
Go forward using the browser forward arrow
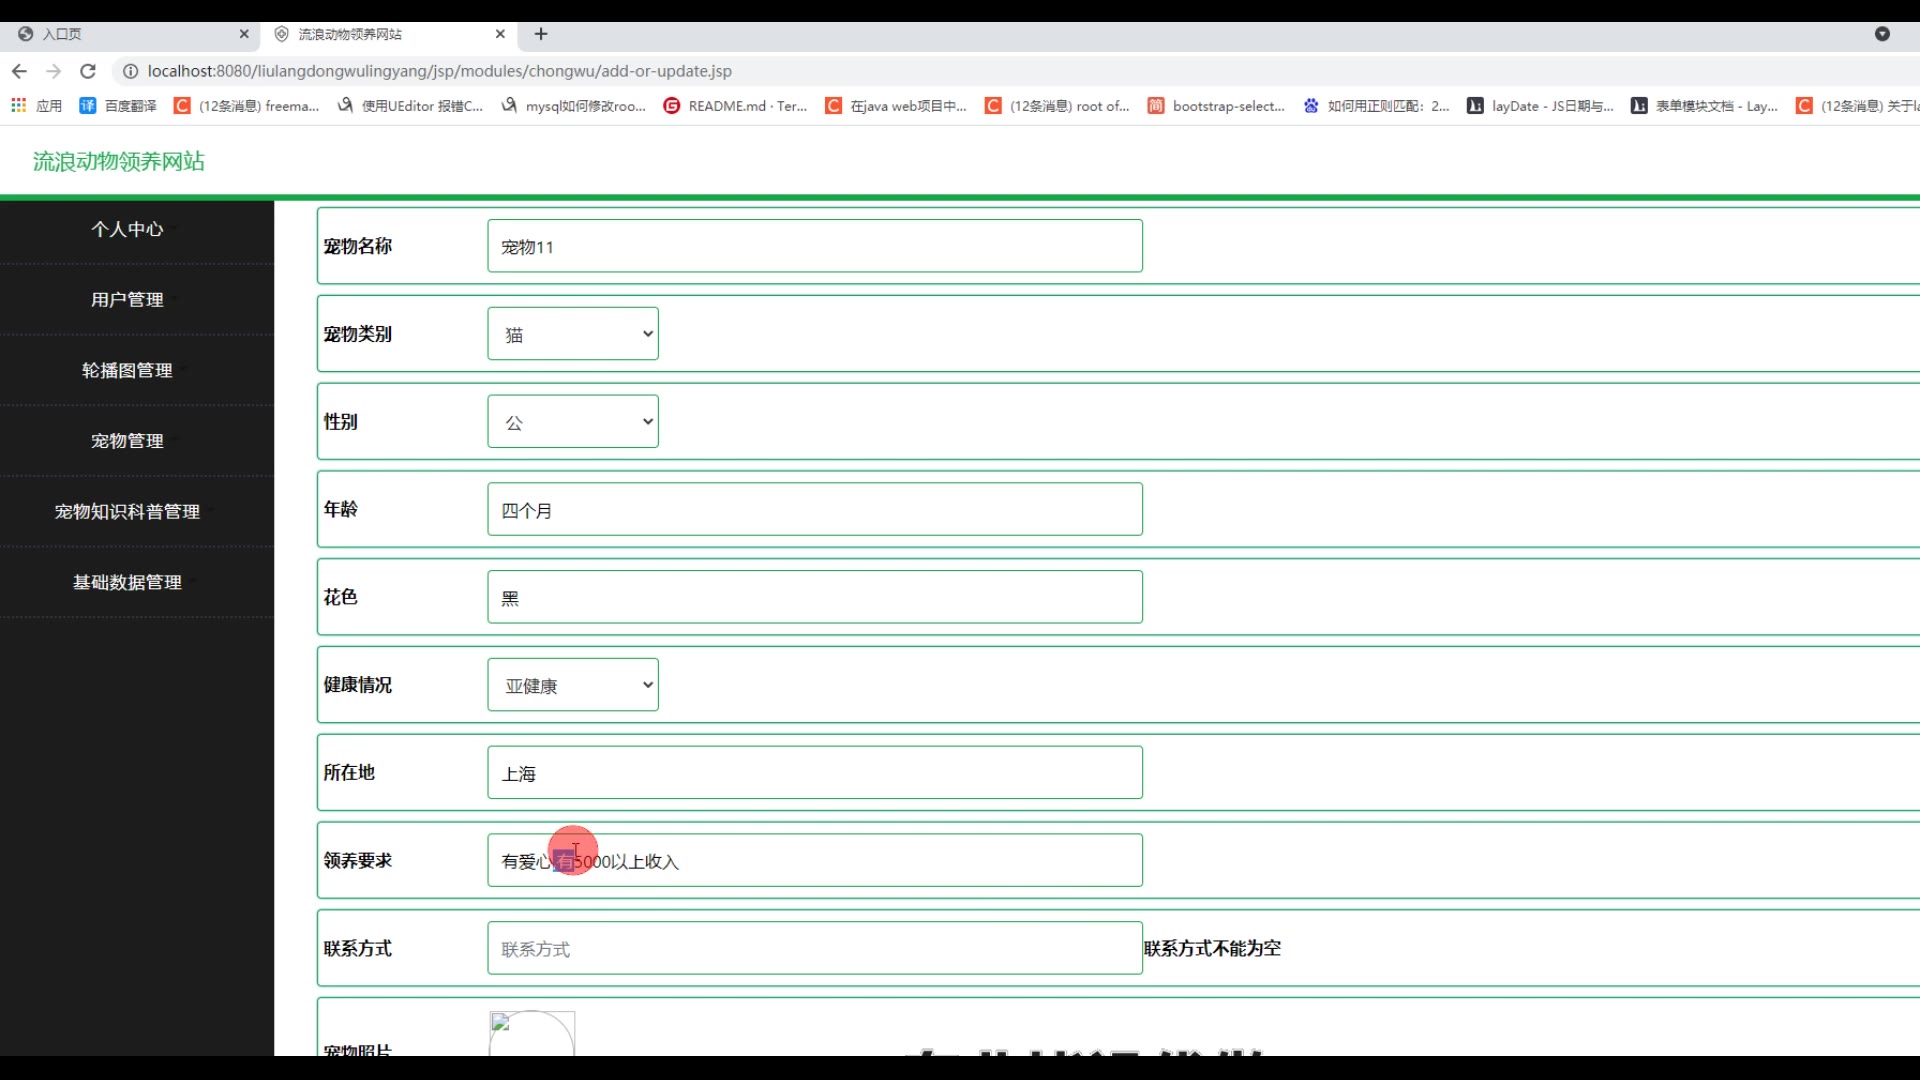(x=54, y=71)
